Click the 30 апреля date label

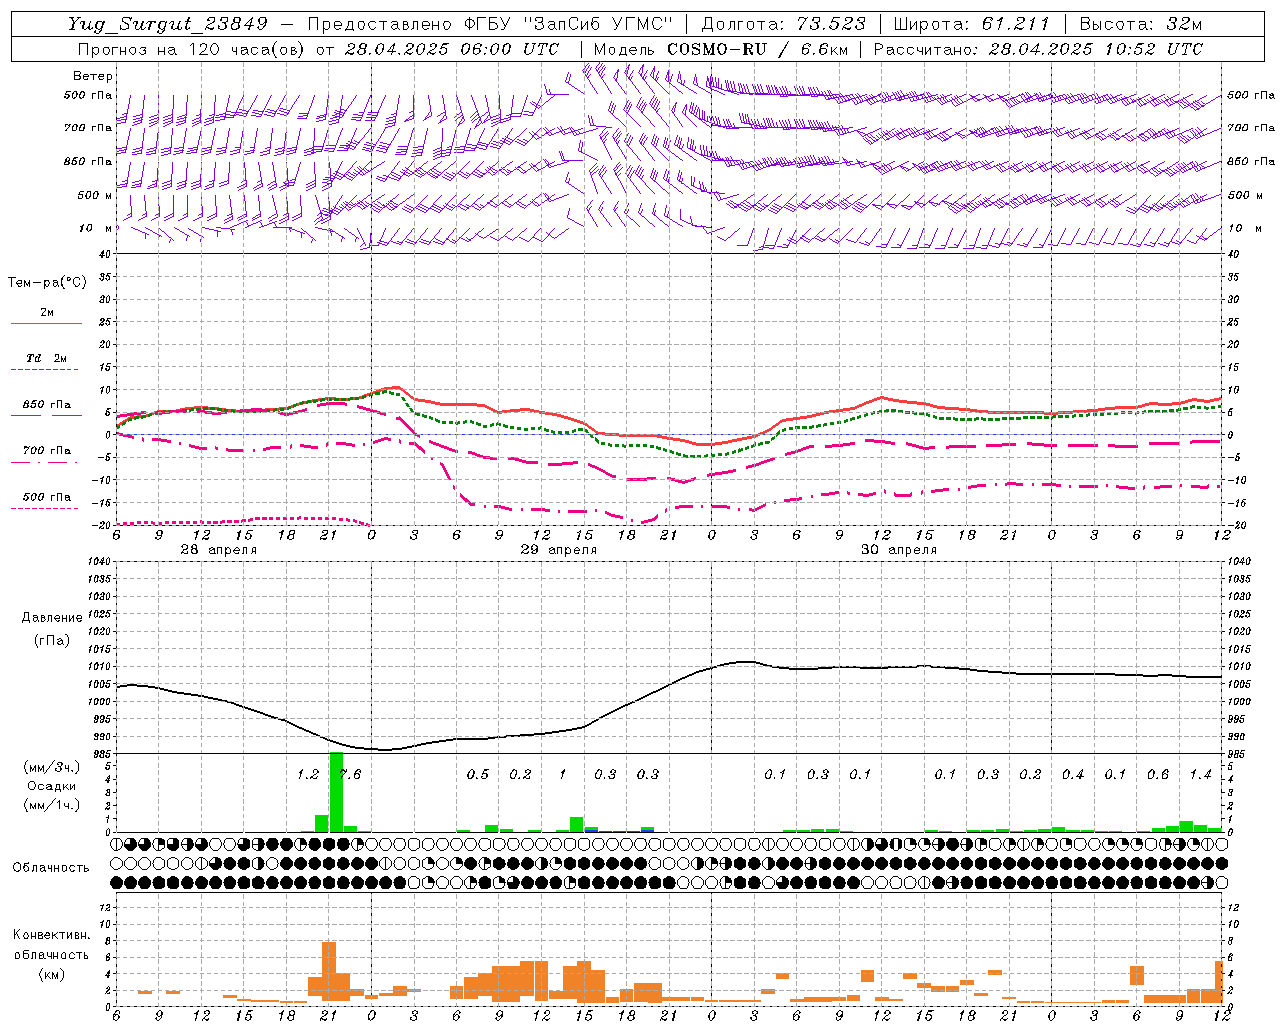click(x=899, y=550)
